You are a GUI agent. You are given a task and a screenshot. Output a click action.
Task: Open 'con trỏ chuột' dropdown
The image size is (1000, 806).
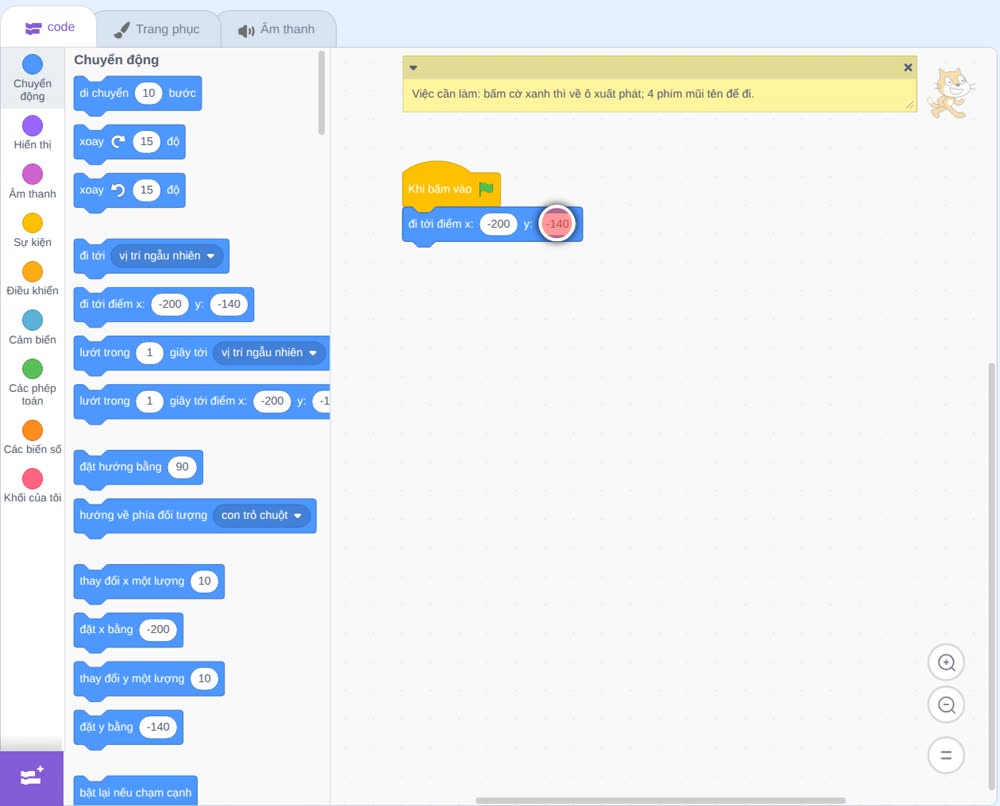point(262,515)
